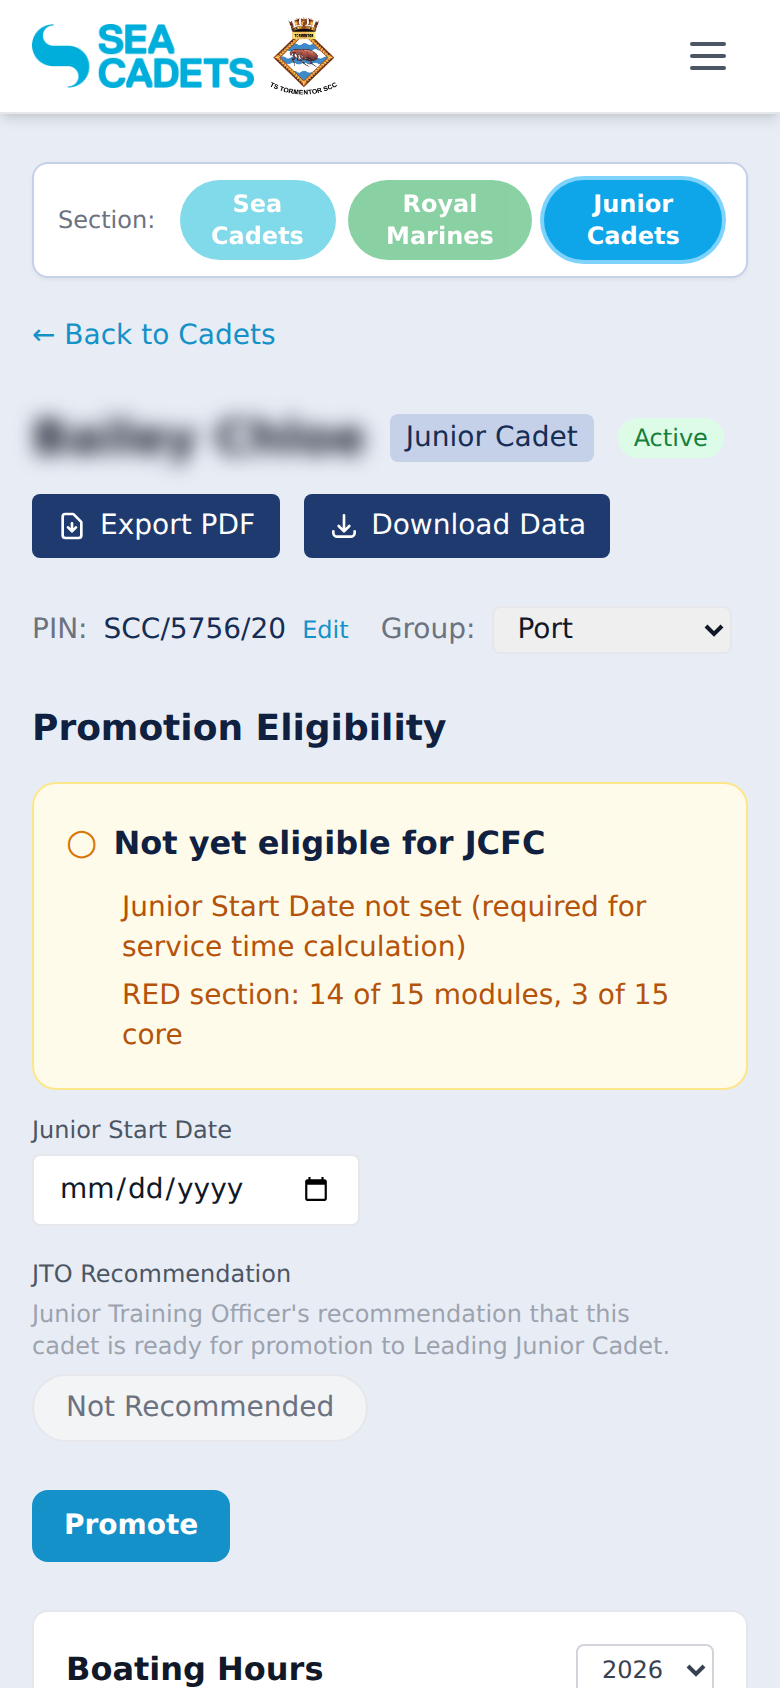This screenshot has height=1688, width=780.
Task: Select the Royal Marines section tab
Action: (x=439, y=219)
